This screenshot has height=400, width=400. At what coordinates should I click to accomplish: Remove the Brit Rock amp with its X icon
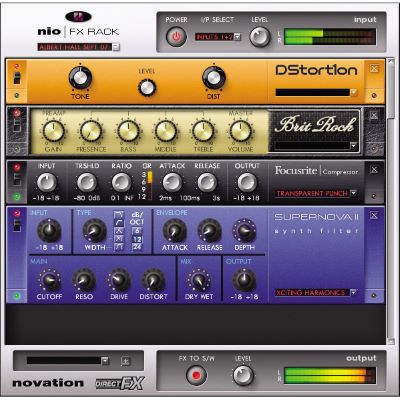tap(374, 115)
